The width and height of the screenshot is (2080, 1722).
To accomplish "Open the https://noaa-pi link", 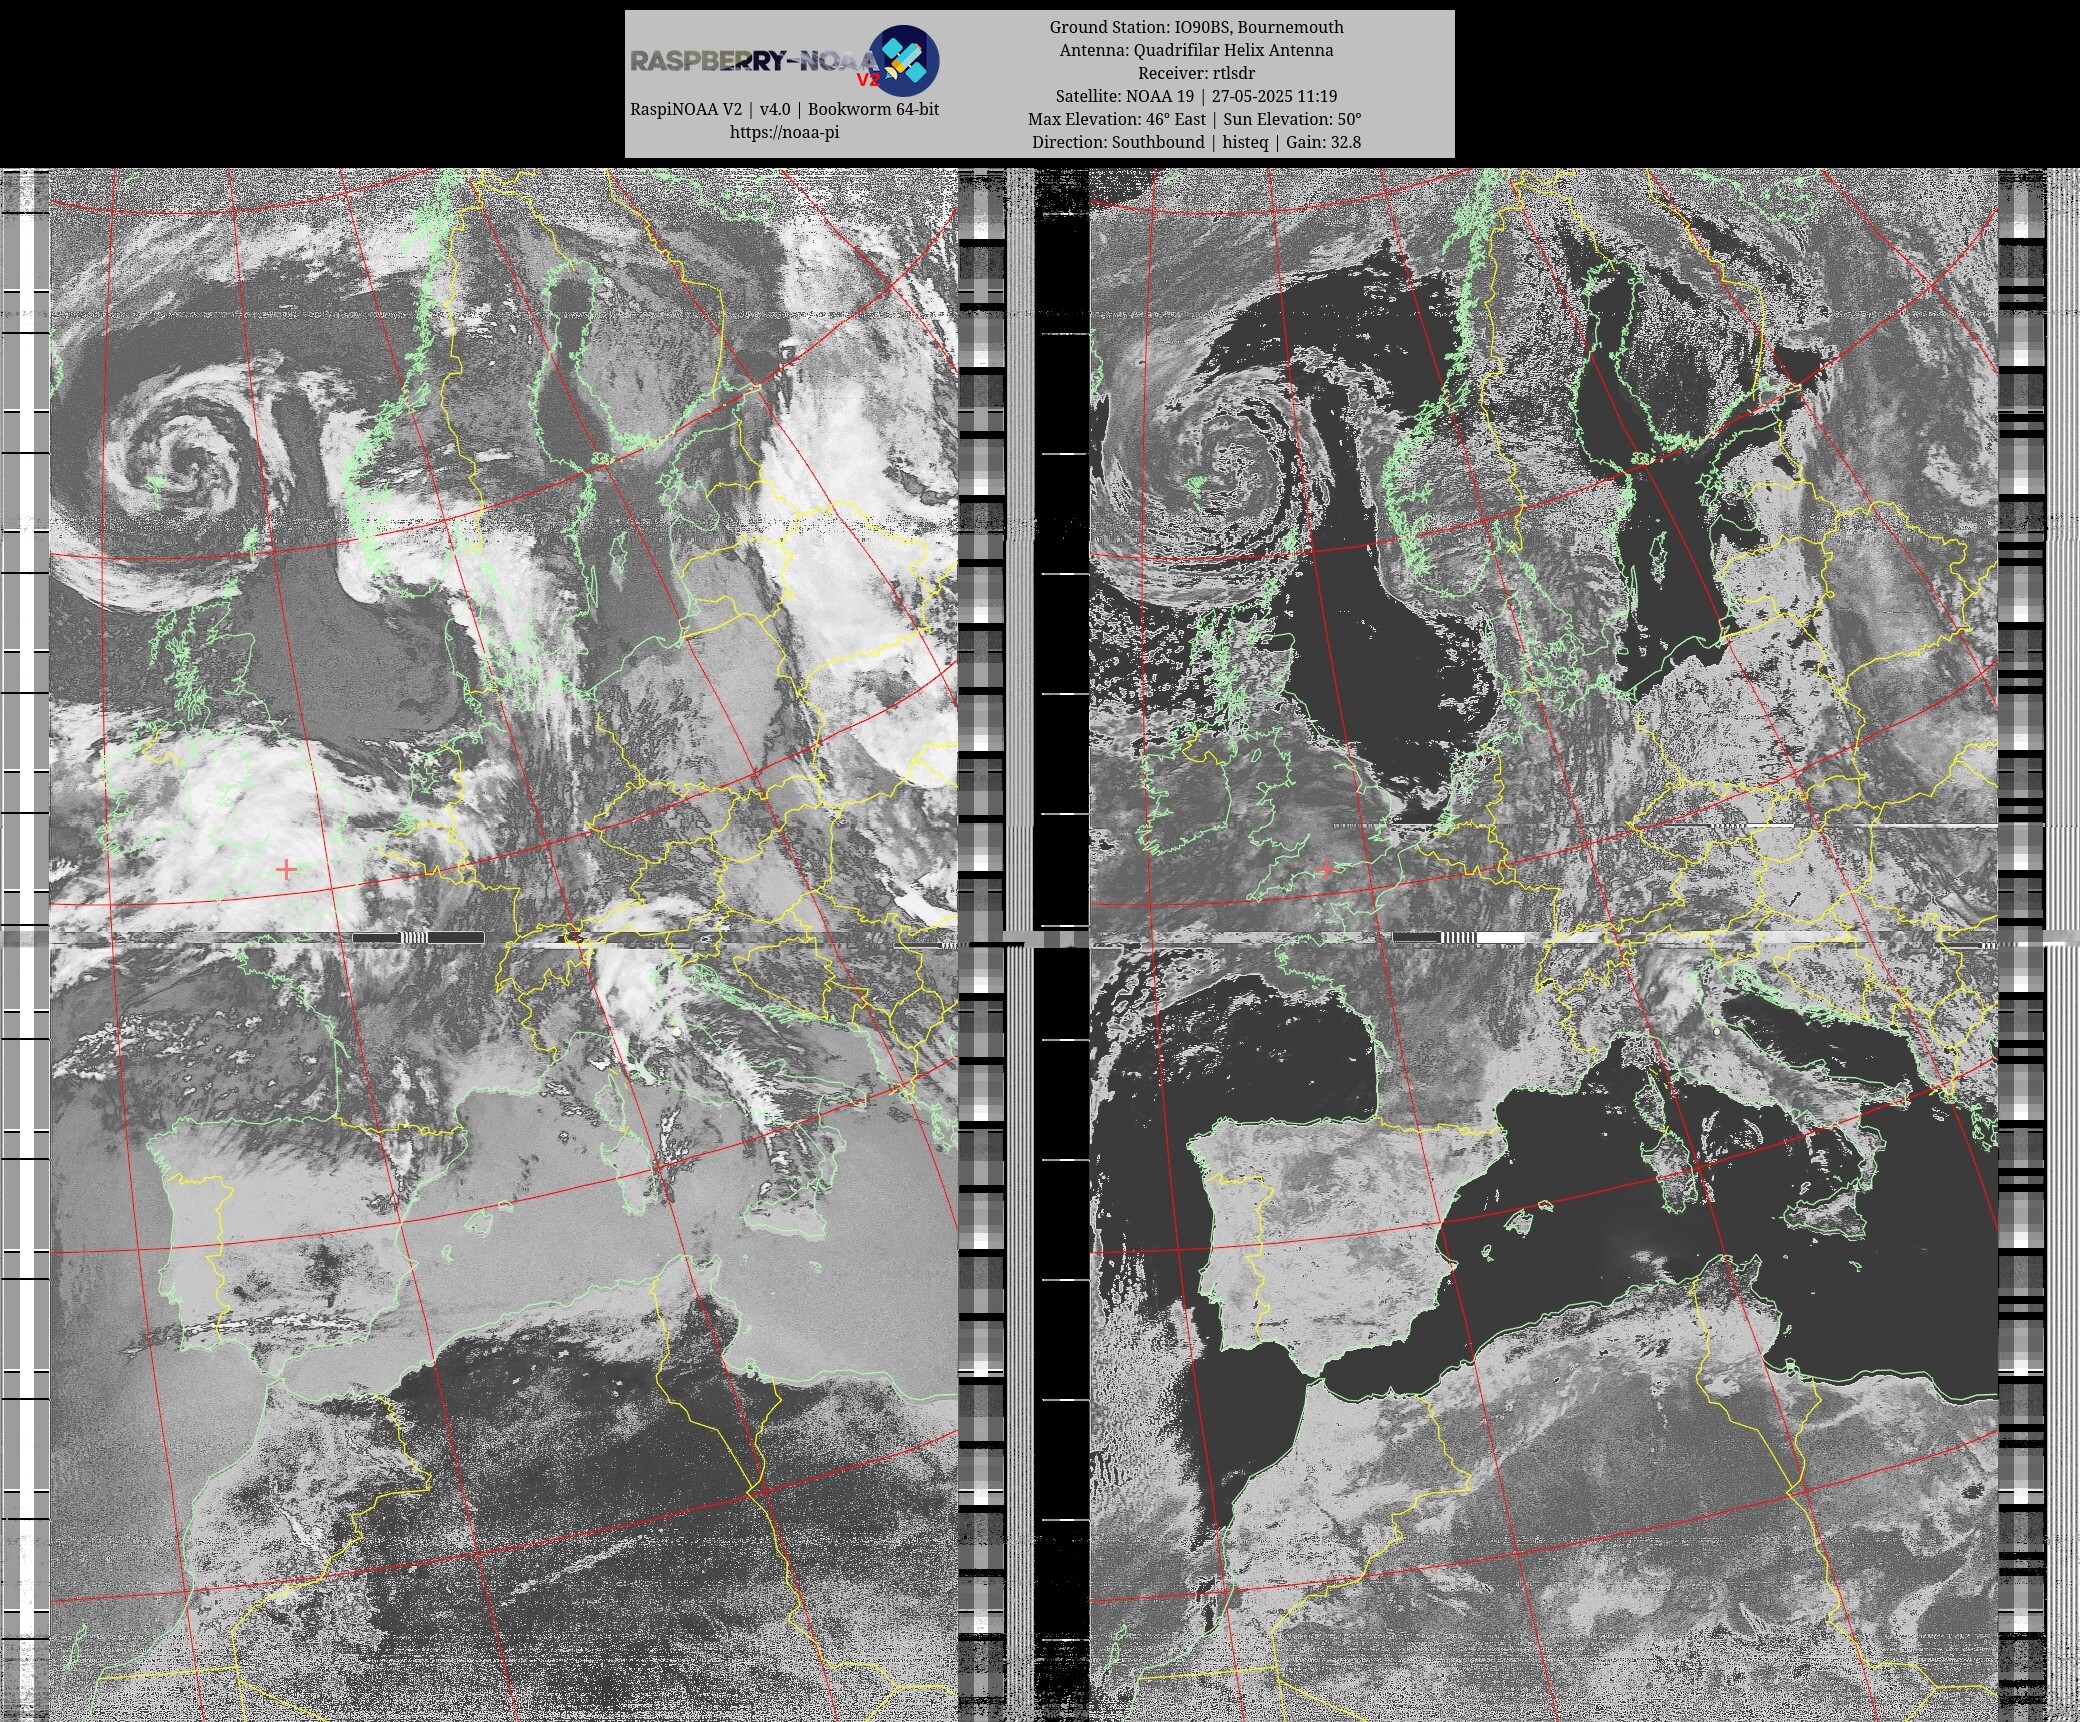I will (784, 132).
